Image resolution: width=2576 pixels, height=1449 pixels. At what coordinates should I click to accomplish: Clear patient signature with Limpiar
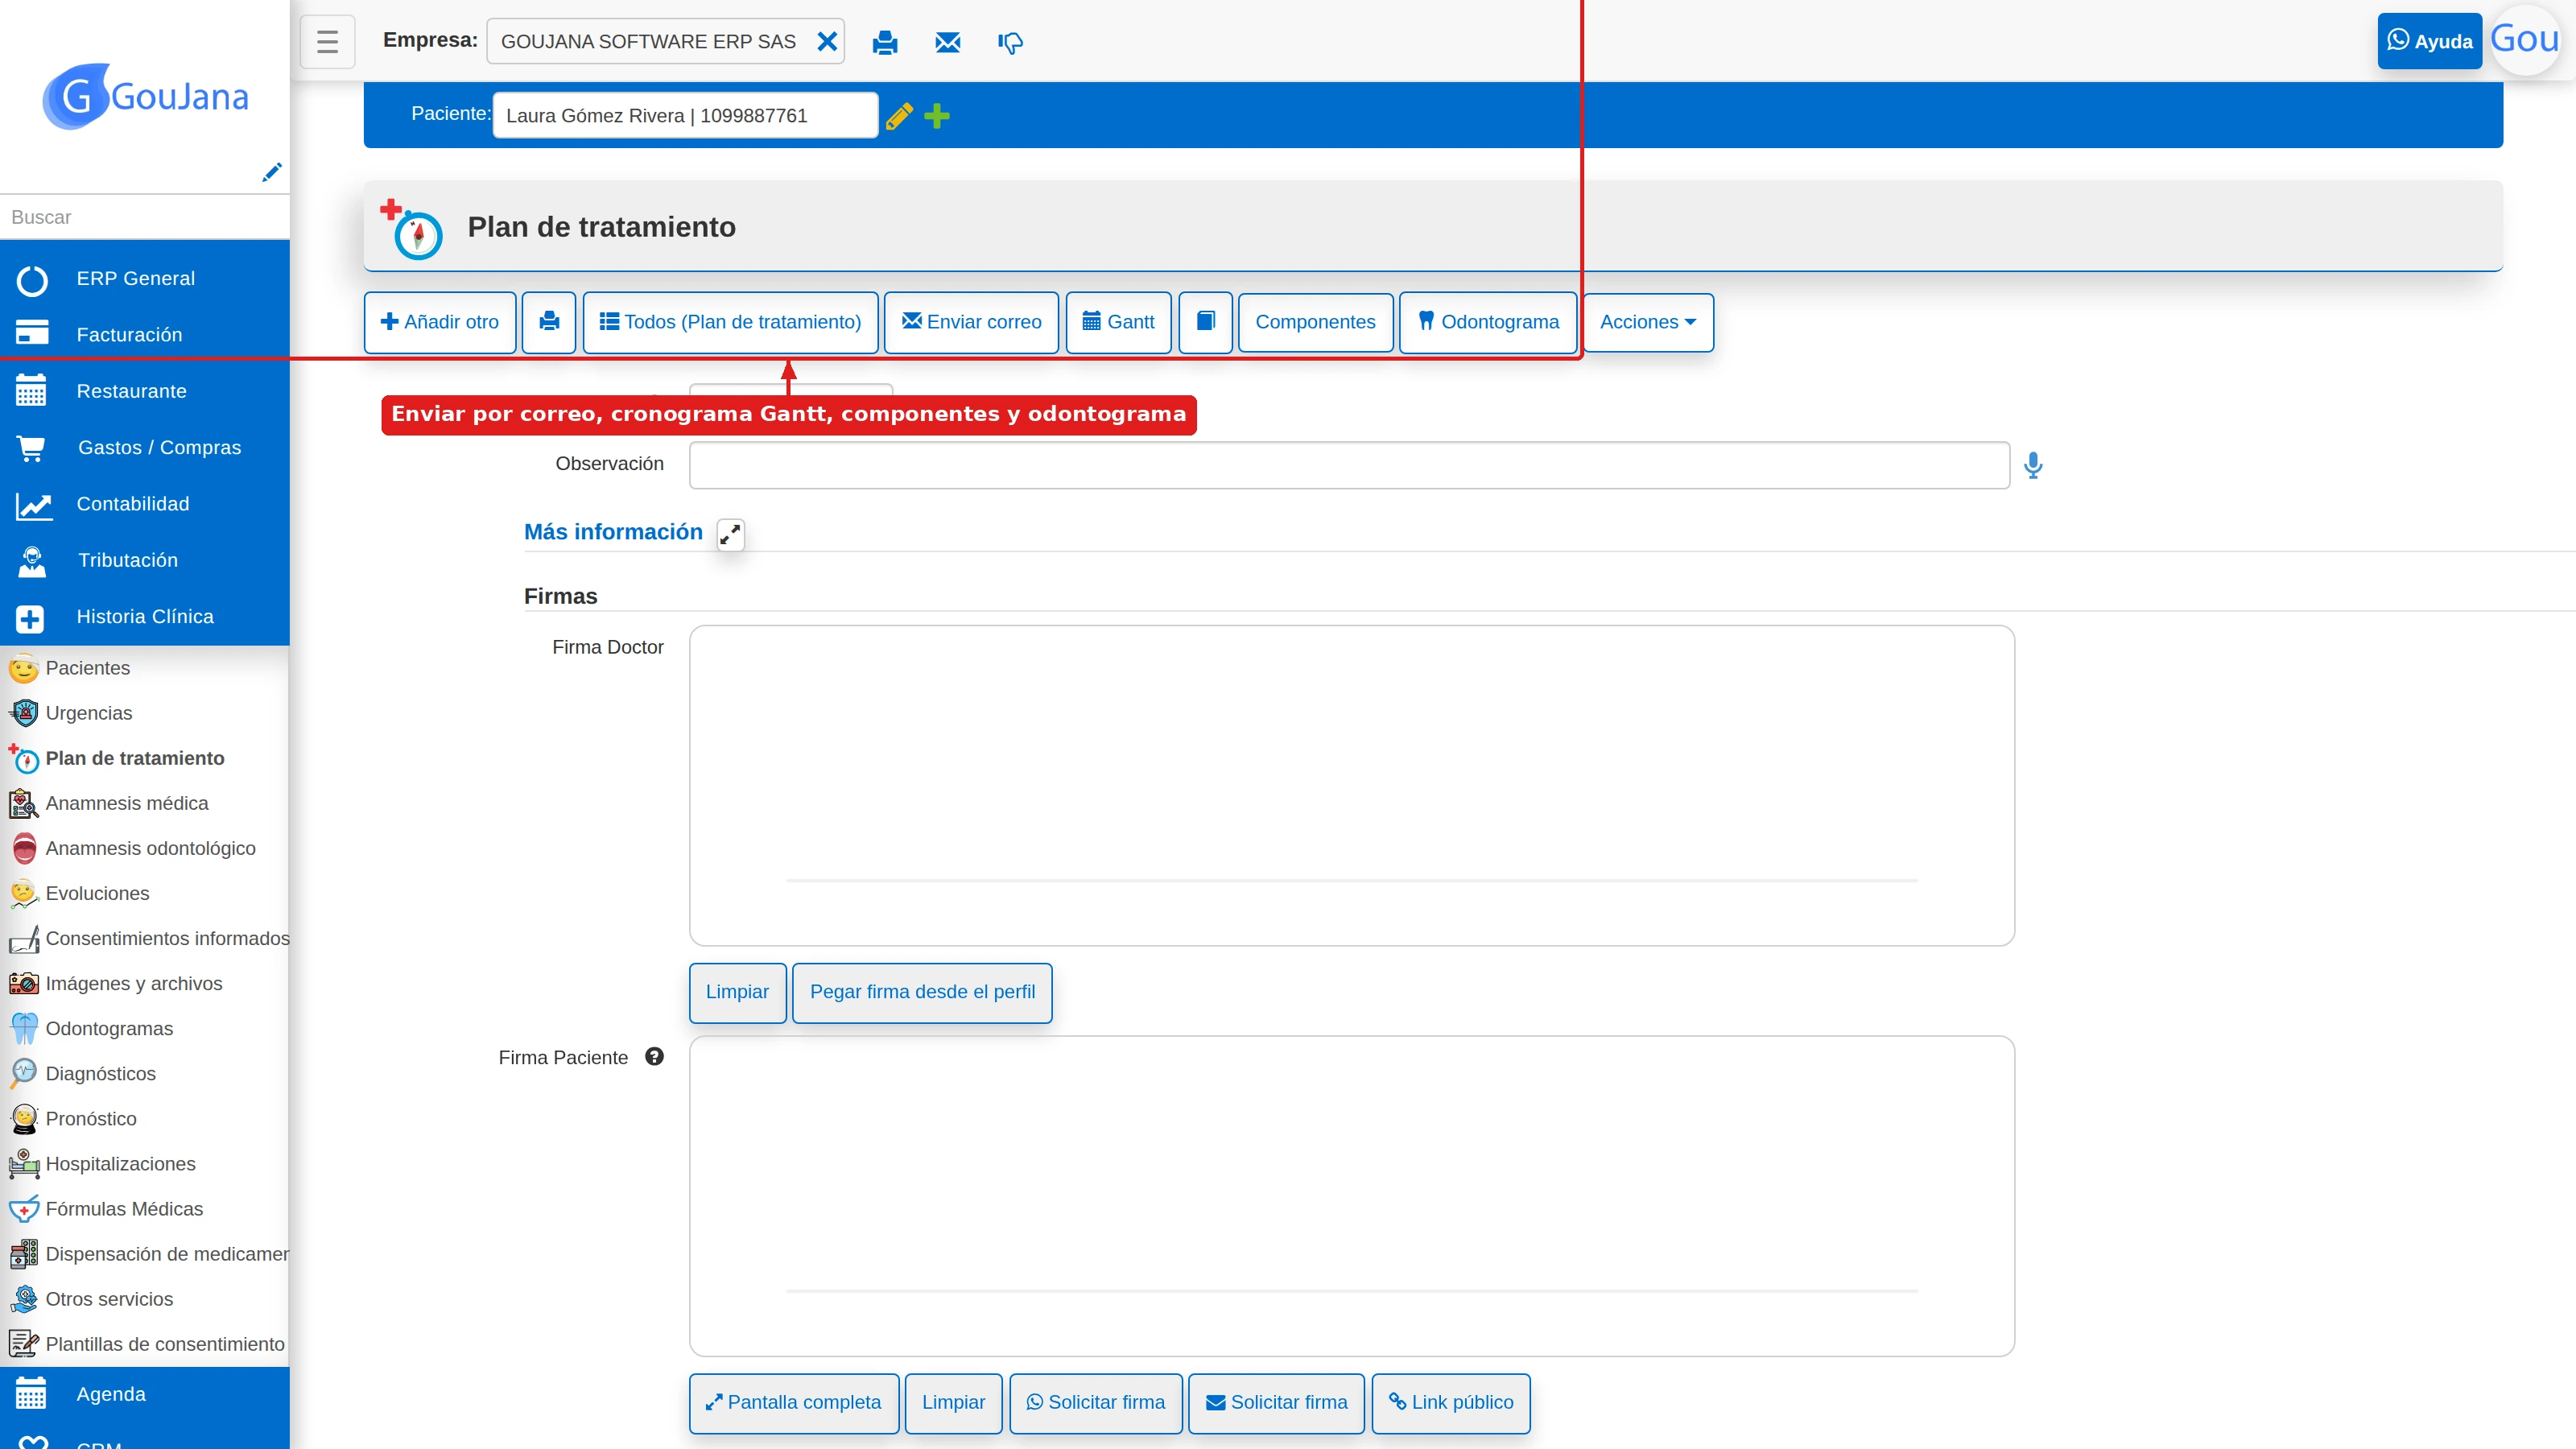pyautogui.click(x=953, y=1403)
